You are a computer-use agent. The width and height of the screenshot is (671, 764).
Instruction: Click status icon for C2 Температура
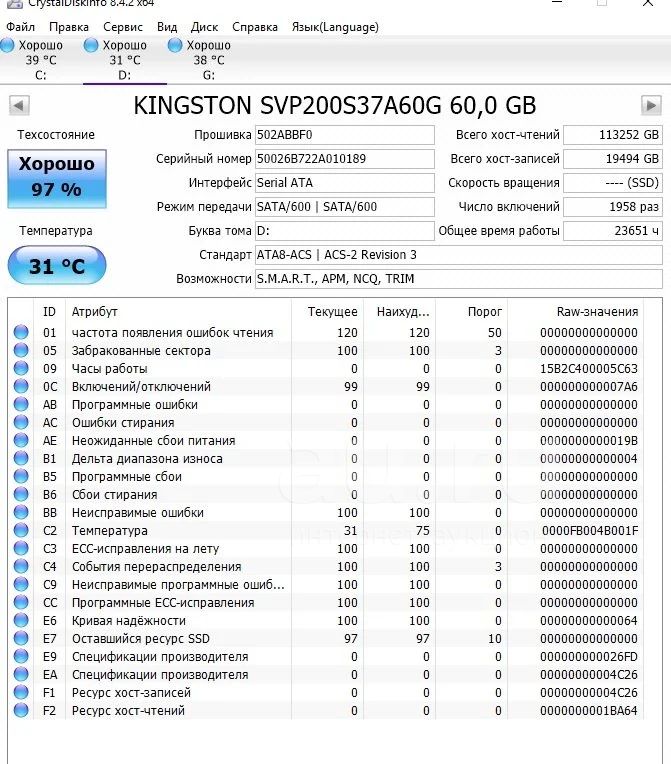click(x=21, y=530)
